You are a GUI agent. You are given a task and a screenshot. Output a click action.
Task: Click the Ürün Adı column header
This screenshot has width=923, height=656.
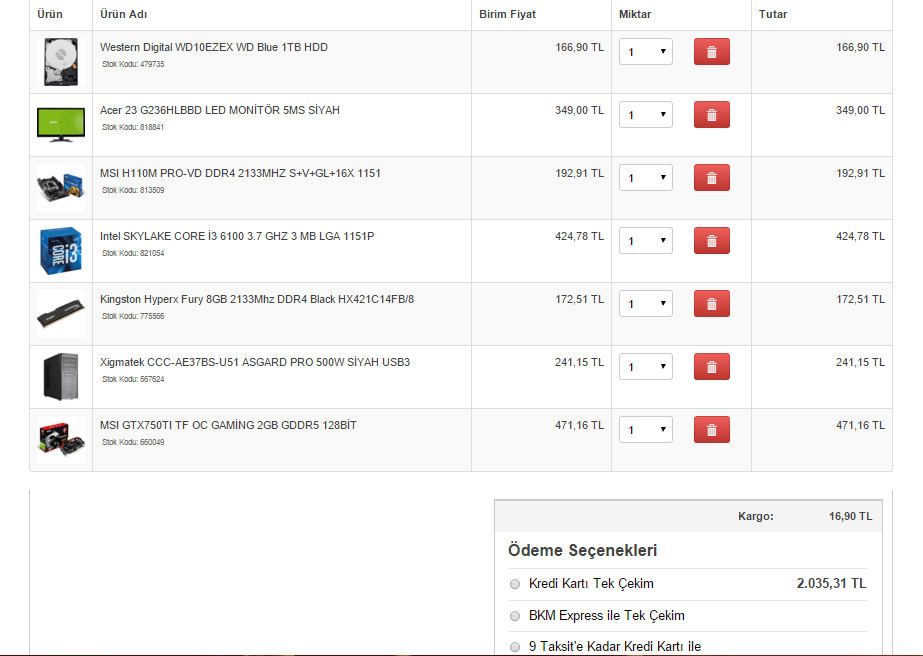pos(124,14)
